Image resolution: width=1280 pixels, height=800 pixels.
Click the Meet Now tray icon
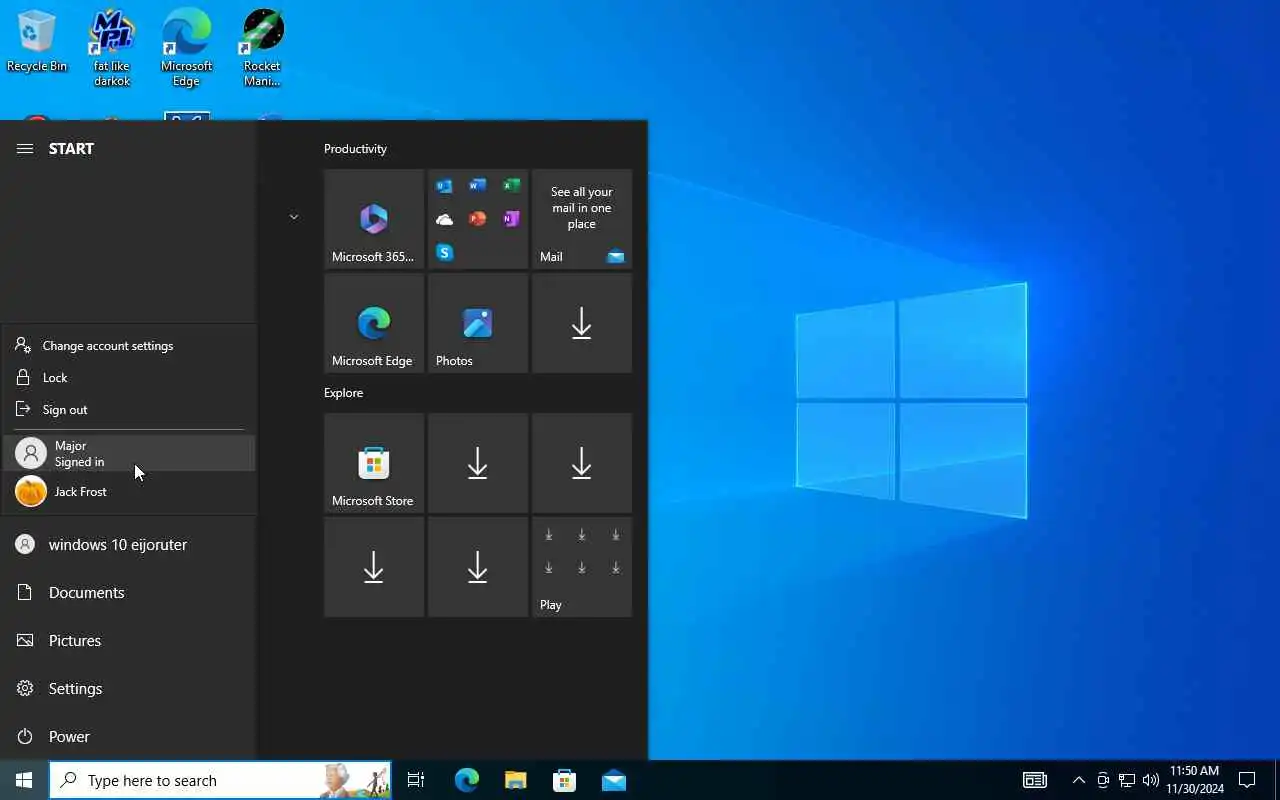coord(1103,780)
